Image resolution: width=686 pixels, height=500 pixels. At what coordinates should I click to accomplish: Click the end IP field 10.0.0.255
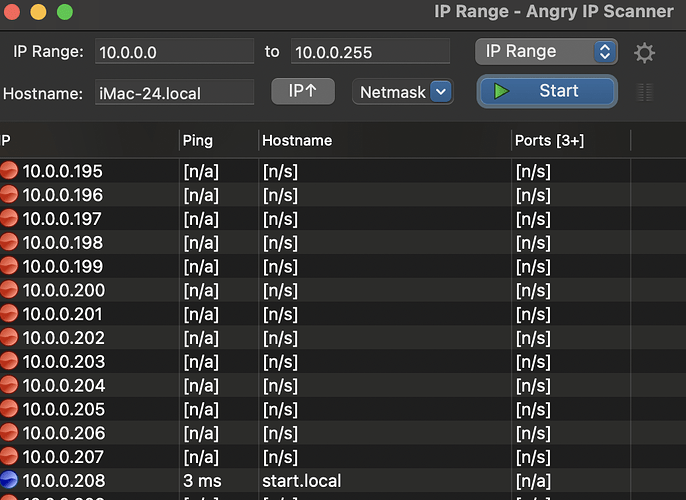(x=370, y=52)
